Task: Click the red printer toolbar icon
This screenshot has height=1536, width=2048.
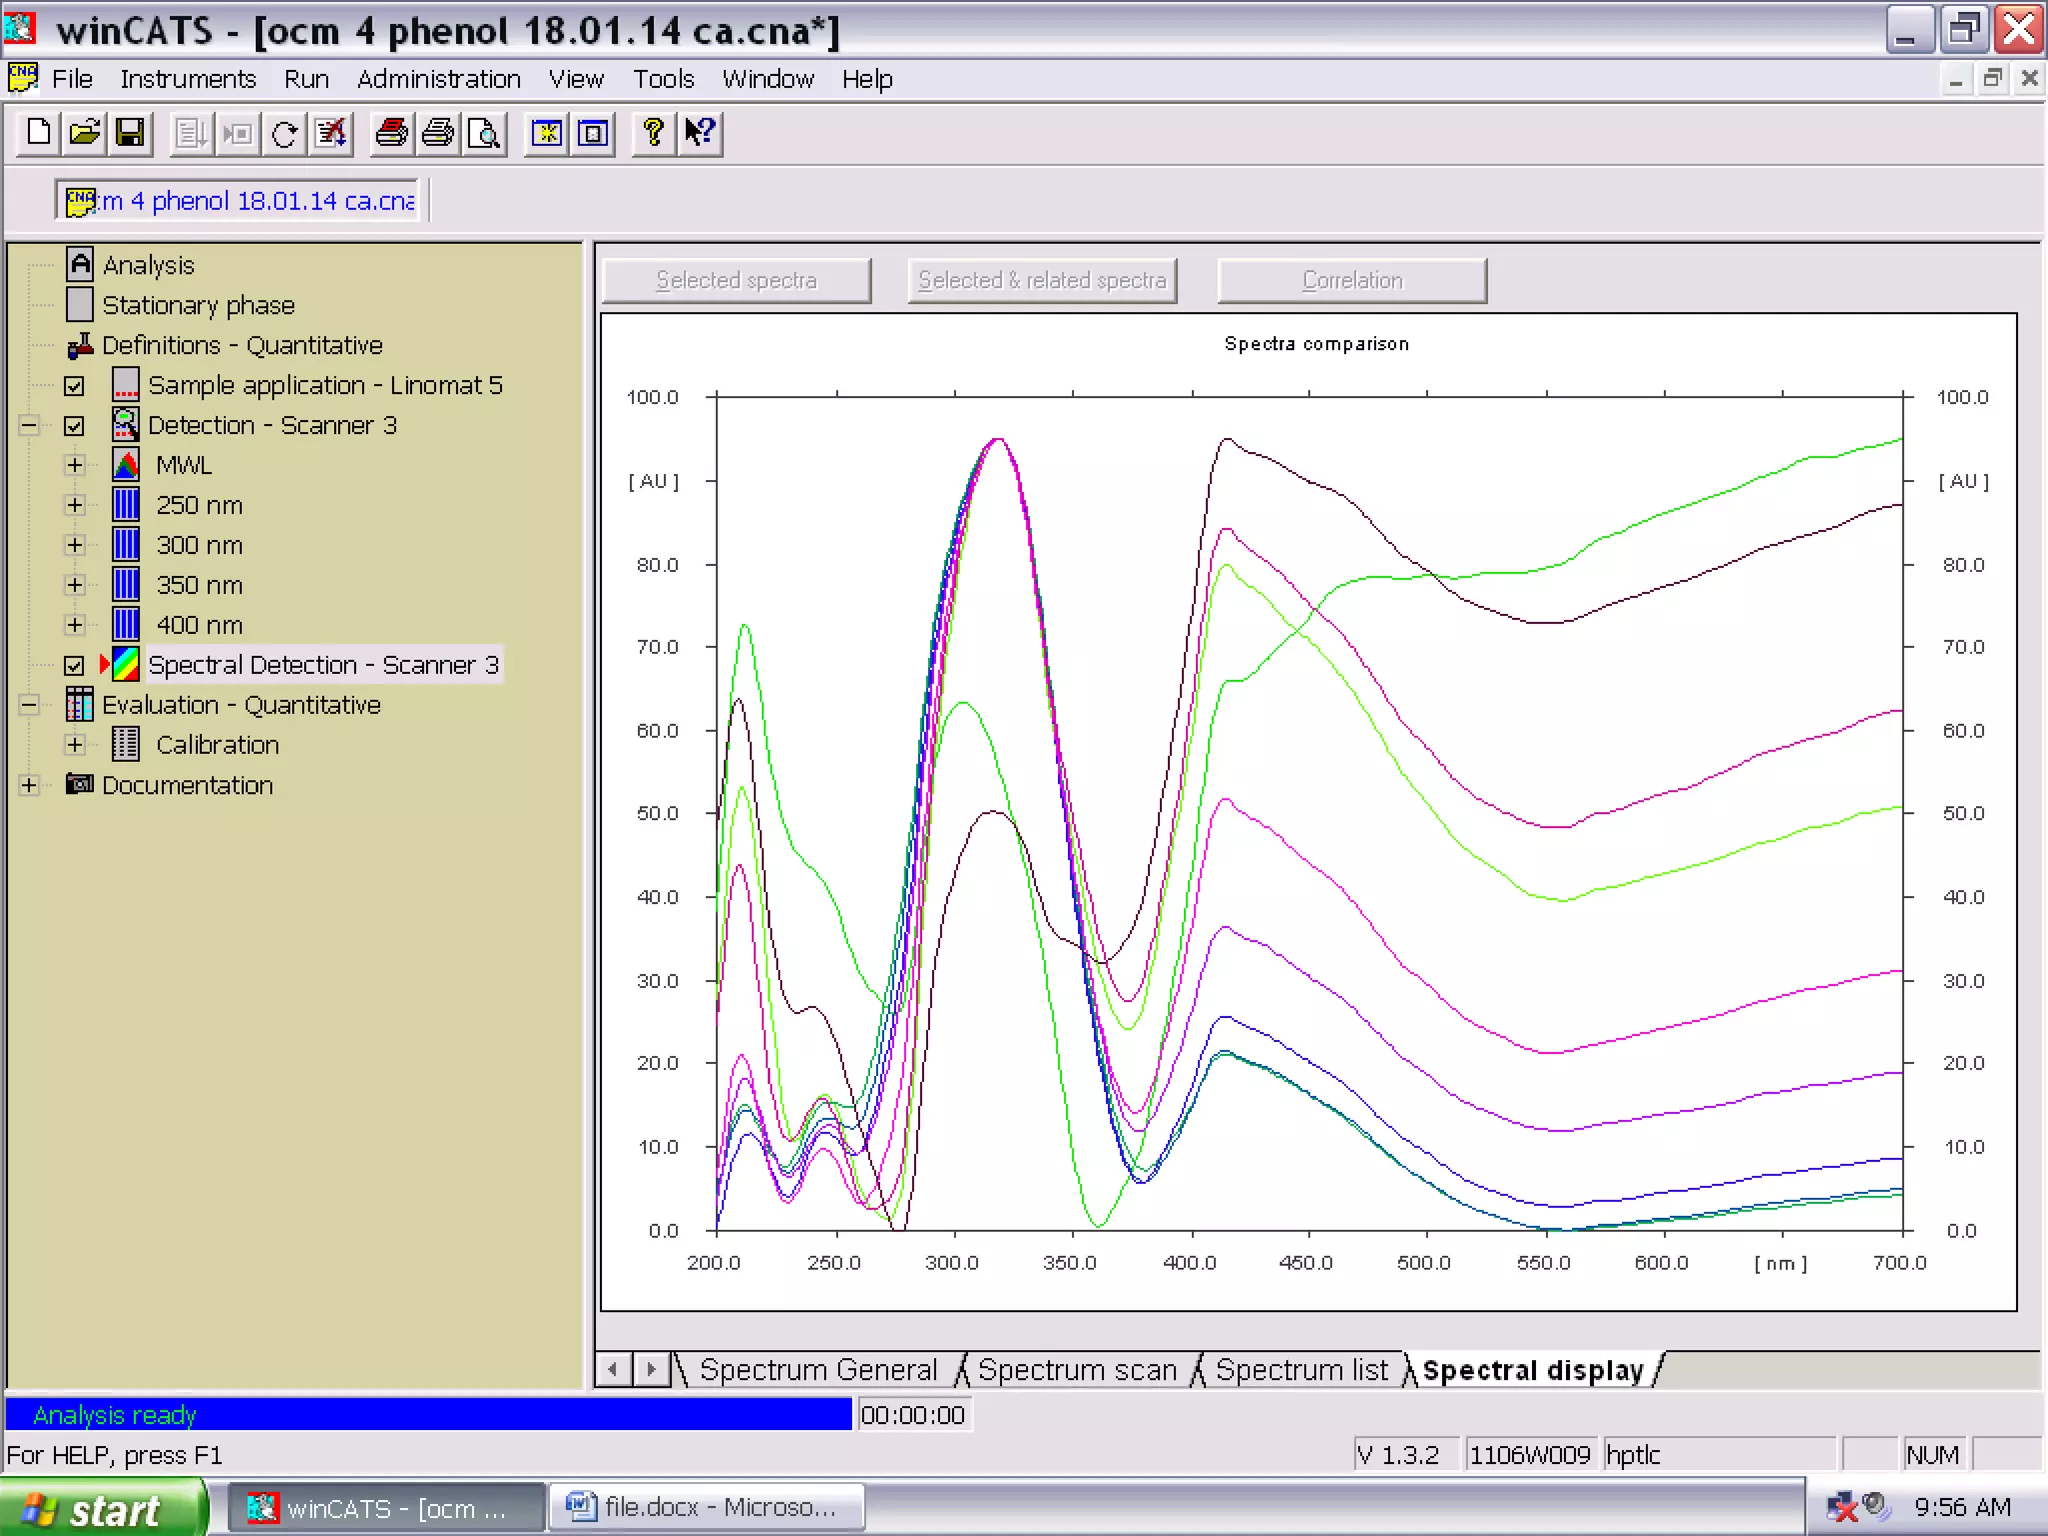Action: 391,133
